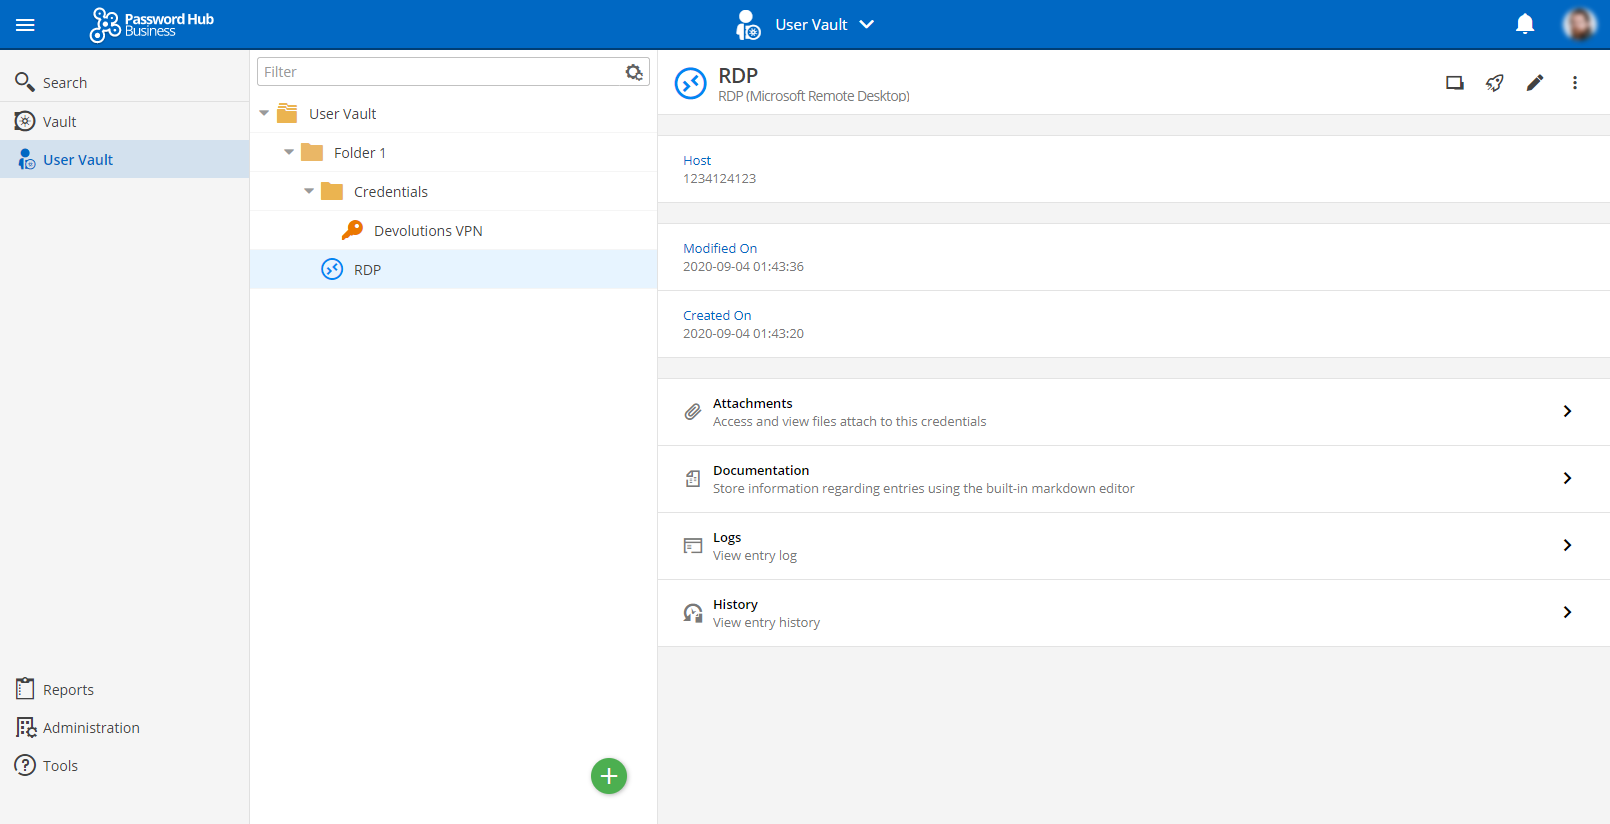Expand Attachments with its chevron arrow
This screenshot has width=1610, height=824.
[1567, 411]
